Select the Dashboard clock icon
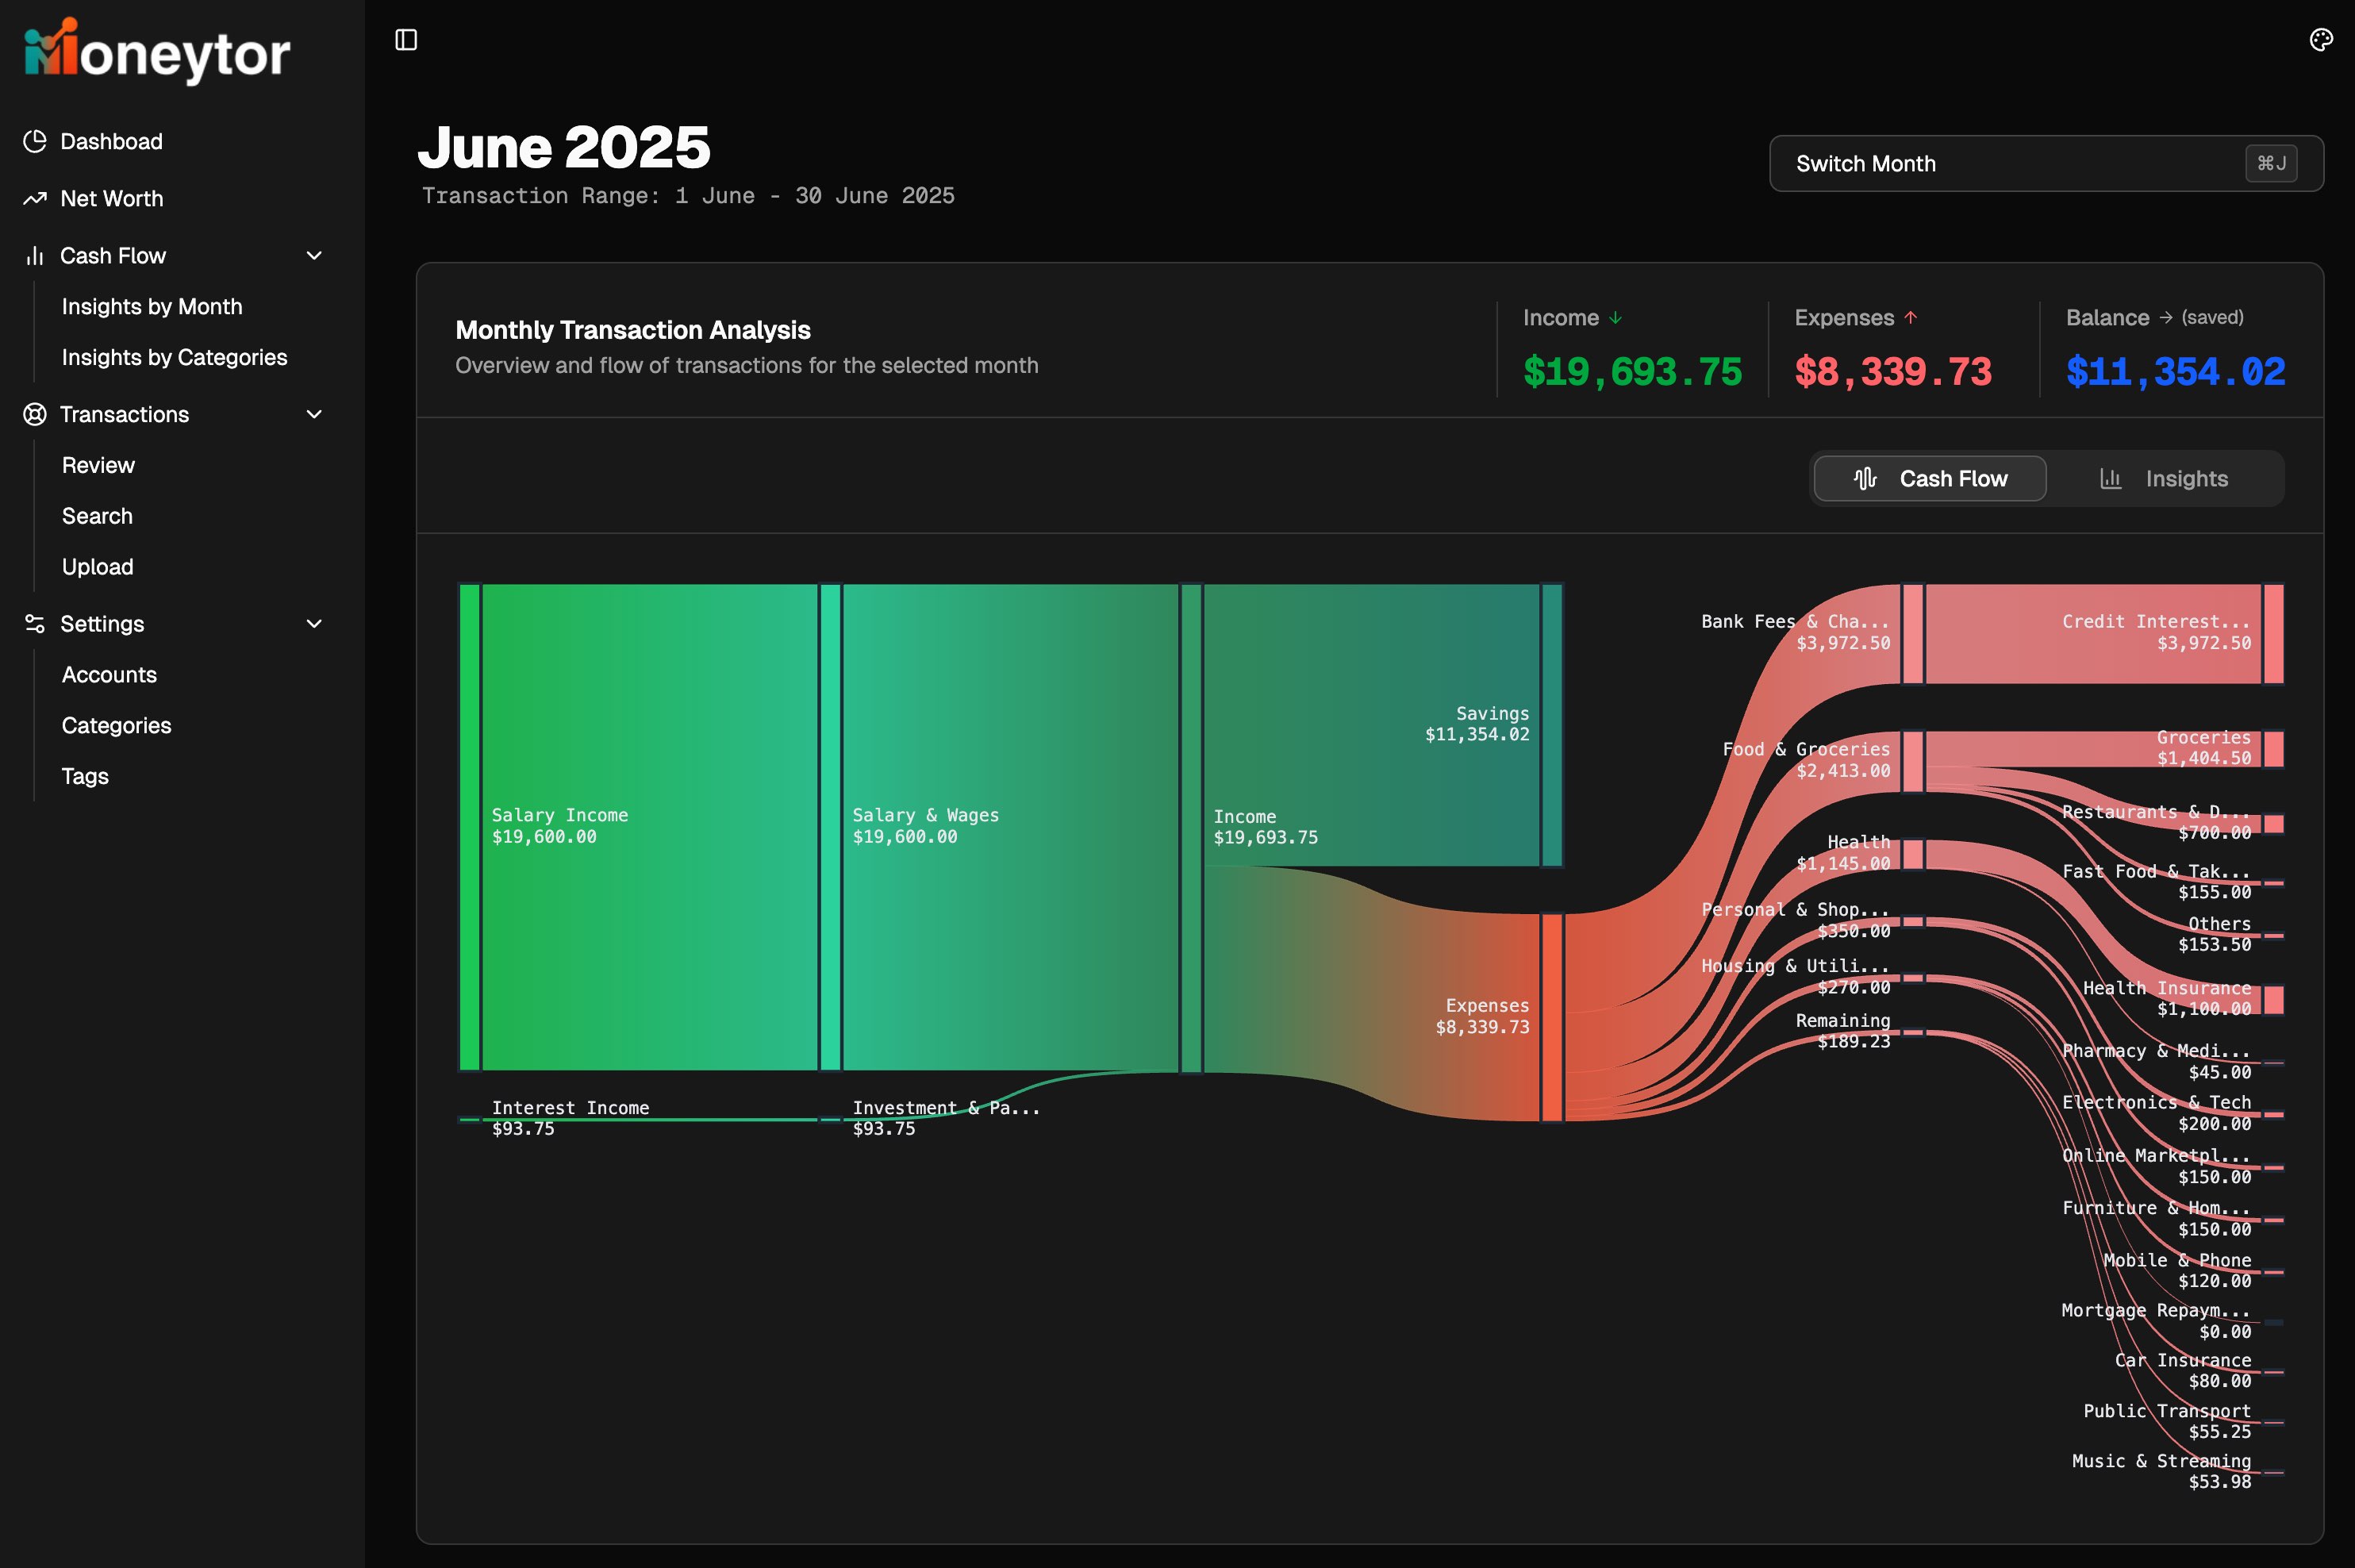 pyautogui.click(x=36, y=141)
